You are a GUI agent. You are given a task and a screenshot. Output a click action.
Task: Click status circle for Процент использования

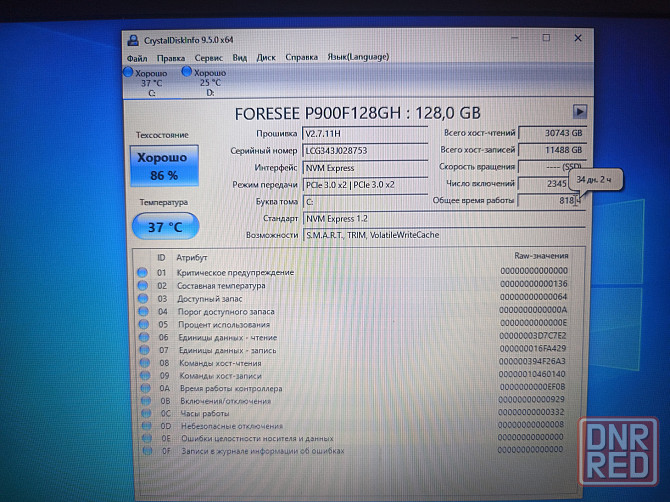(x=144, y=324)
